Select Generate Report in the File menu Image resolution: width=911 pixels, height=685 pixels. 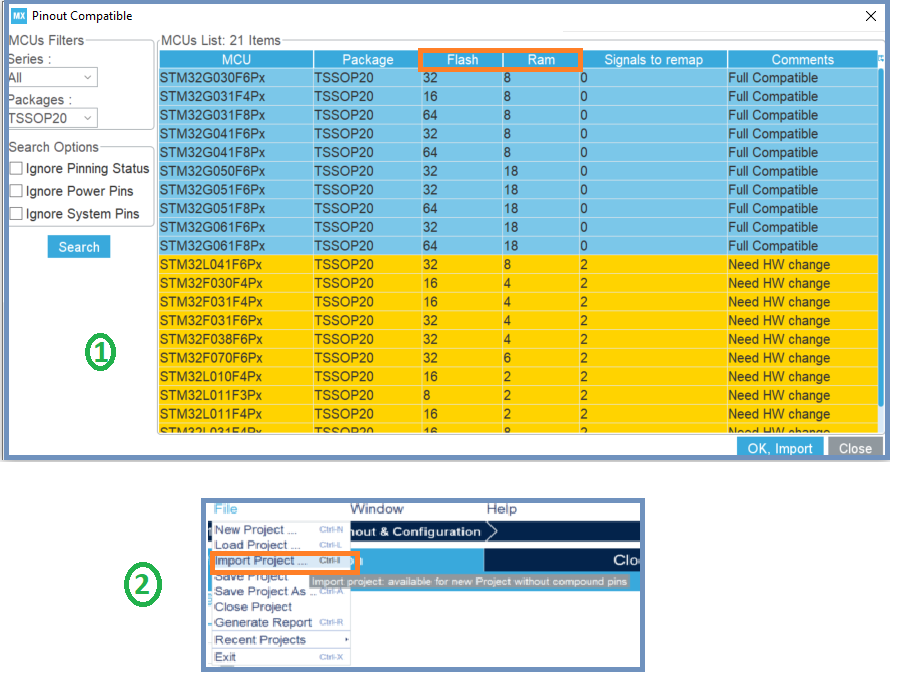[279, 622]
